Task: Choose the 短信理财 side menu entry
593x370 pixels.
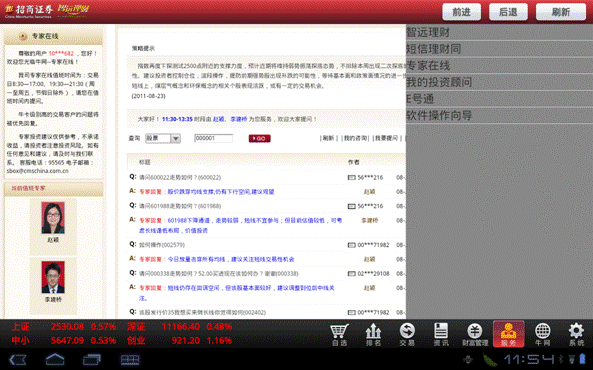Action: click(499, 49)
